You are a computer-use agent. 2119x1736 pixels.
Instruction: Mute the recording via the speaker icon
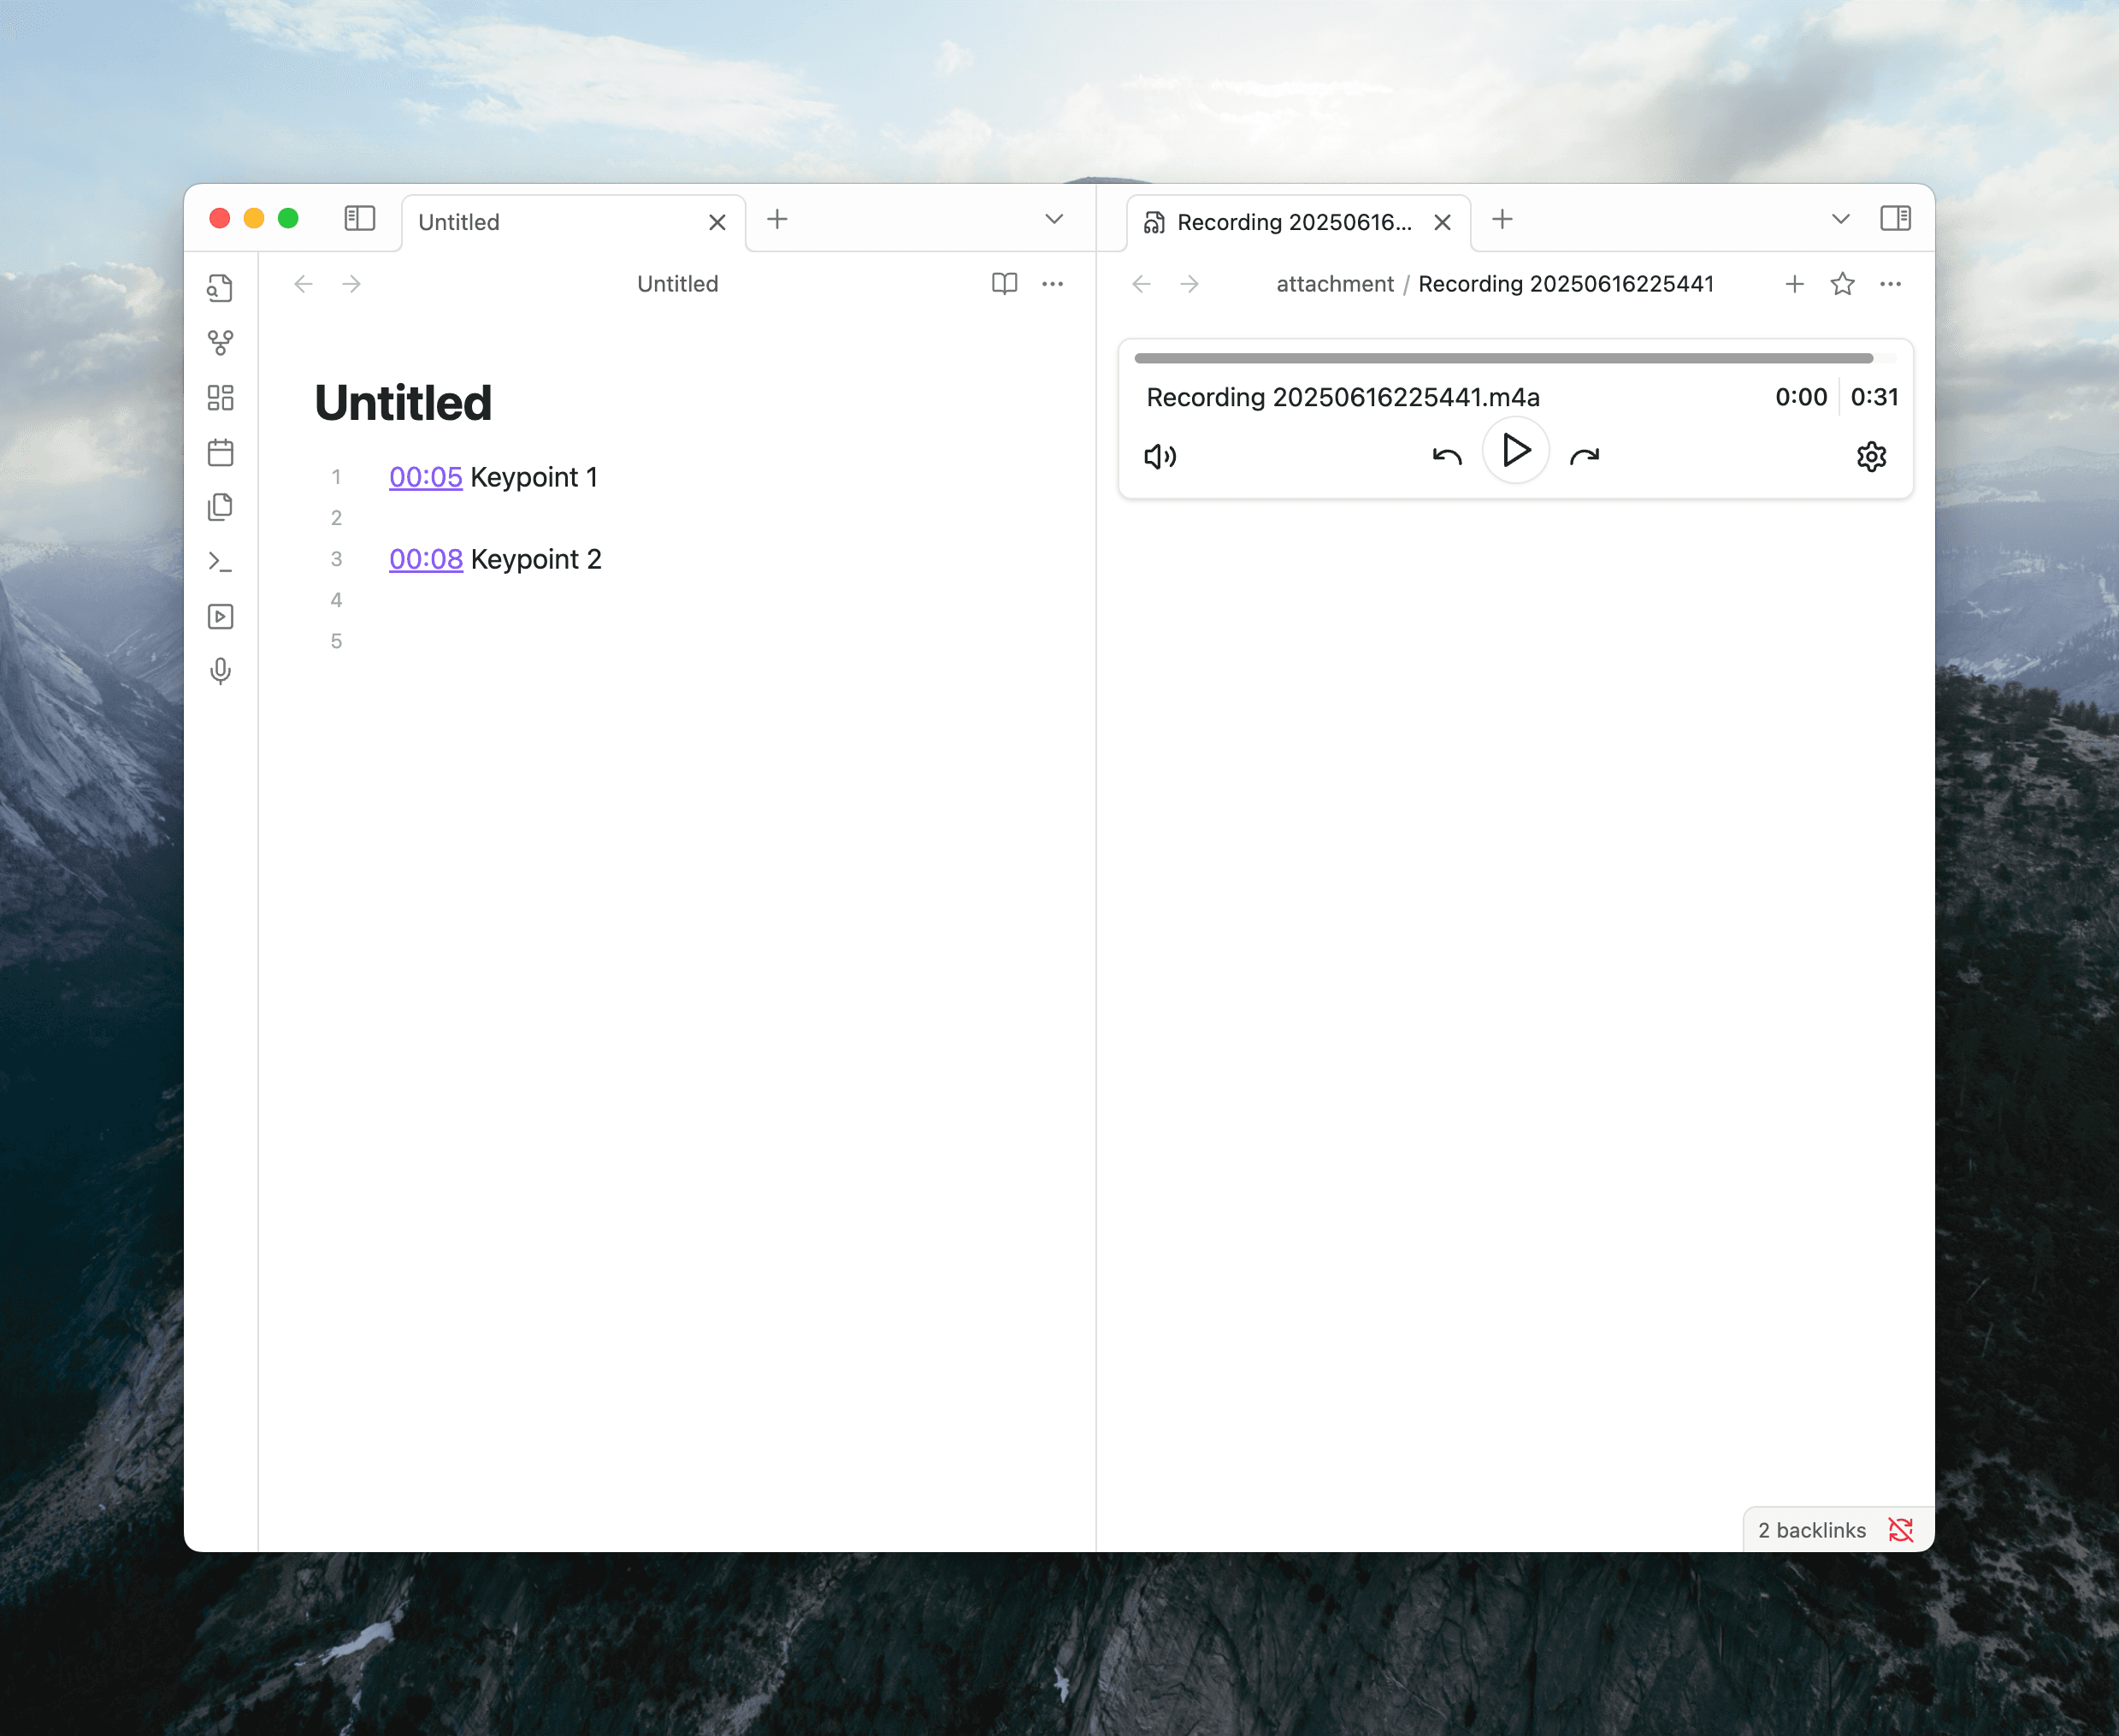[1160, 457]
